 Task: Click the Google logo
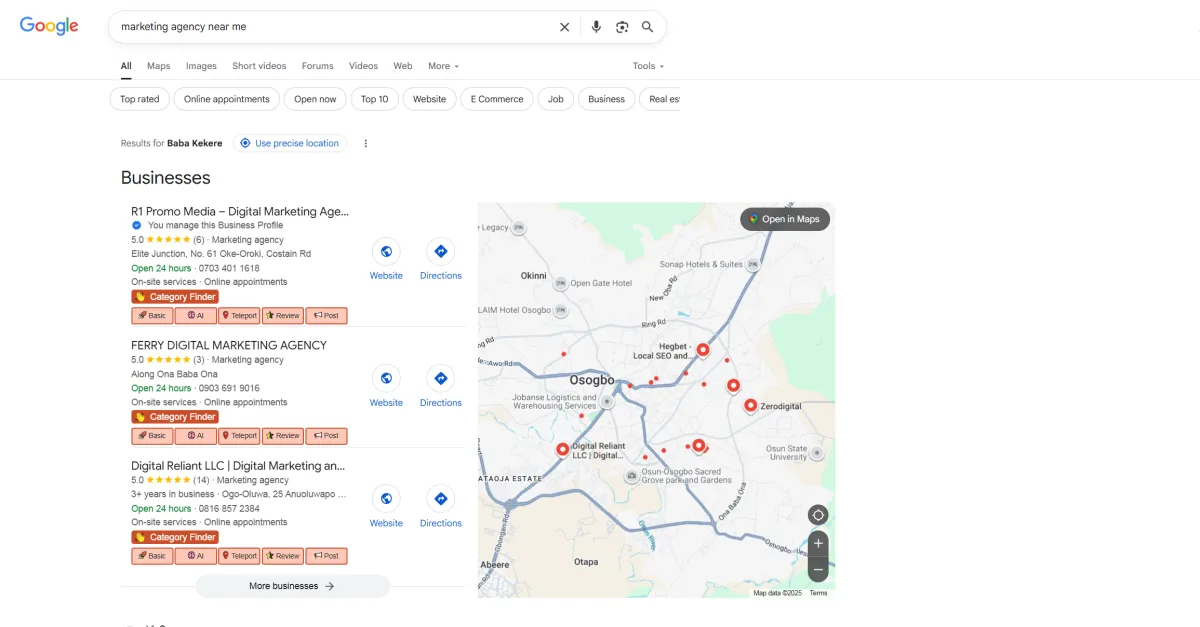49,27
